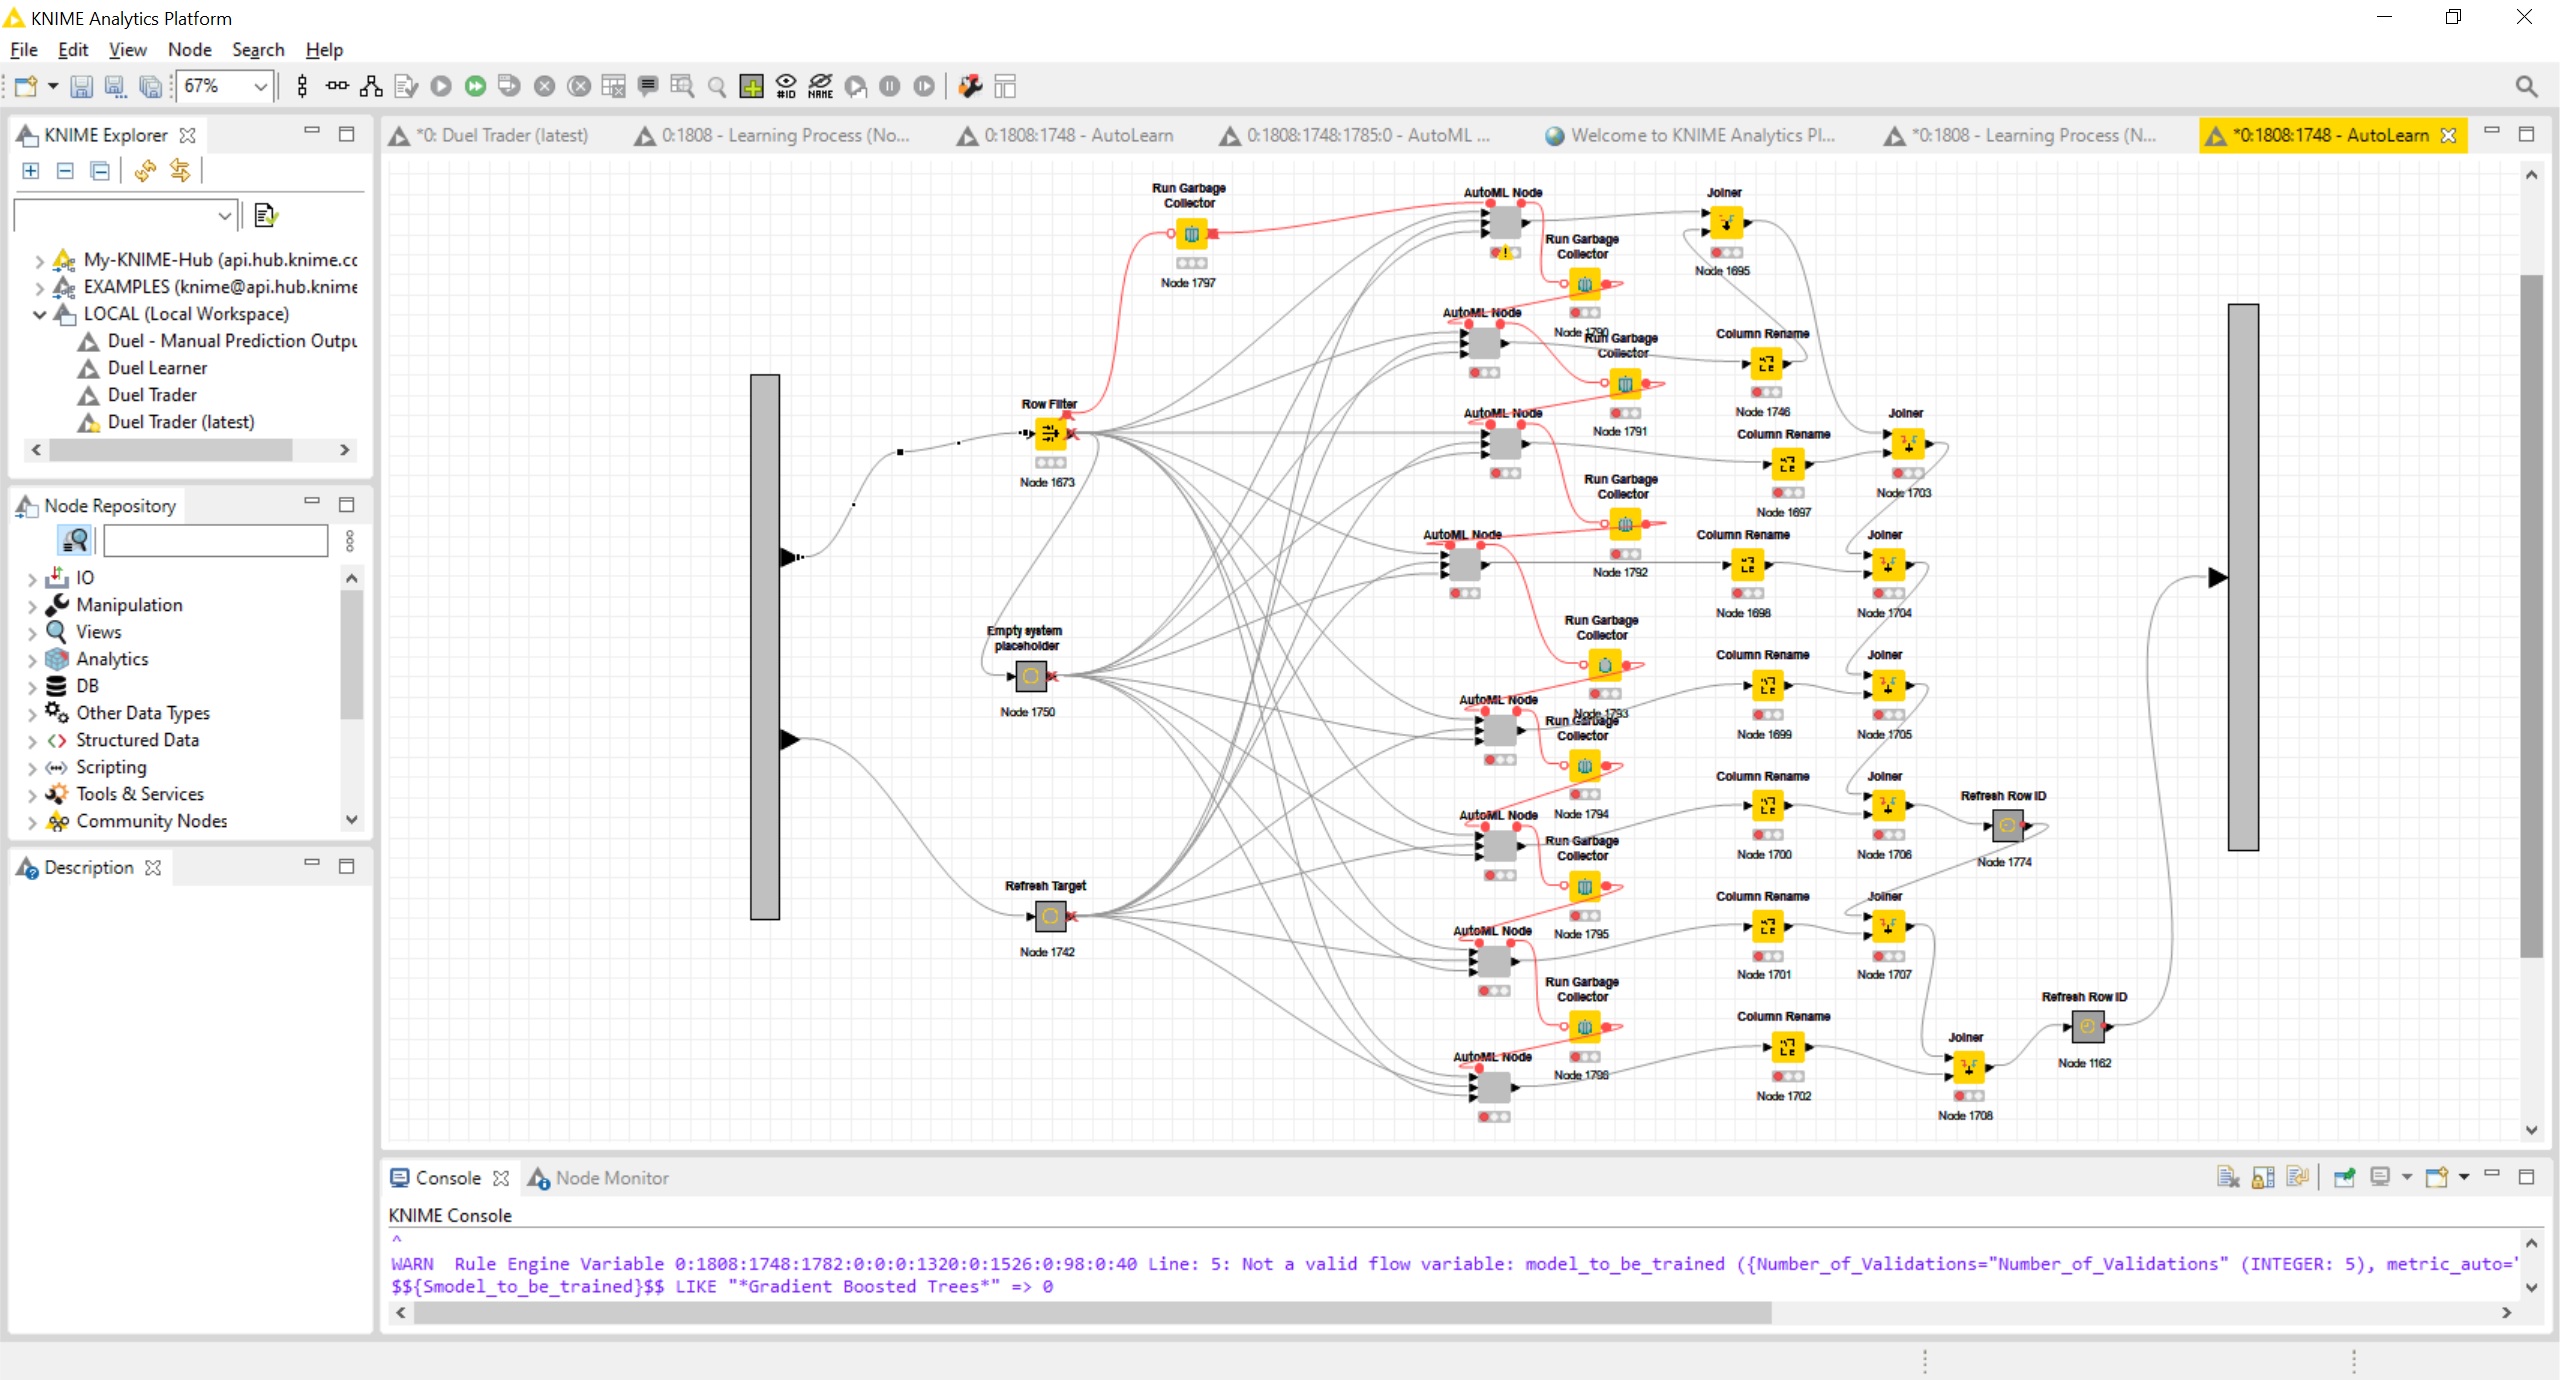The width and height of the screenshot is (2560, 1380).
Task: Click the Node Repository search field
Action: coord(215,541)
